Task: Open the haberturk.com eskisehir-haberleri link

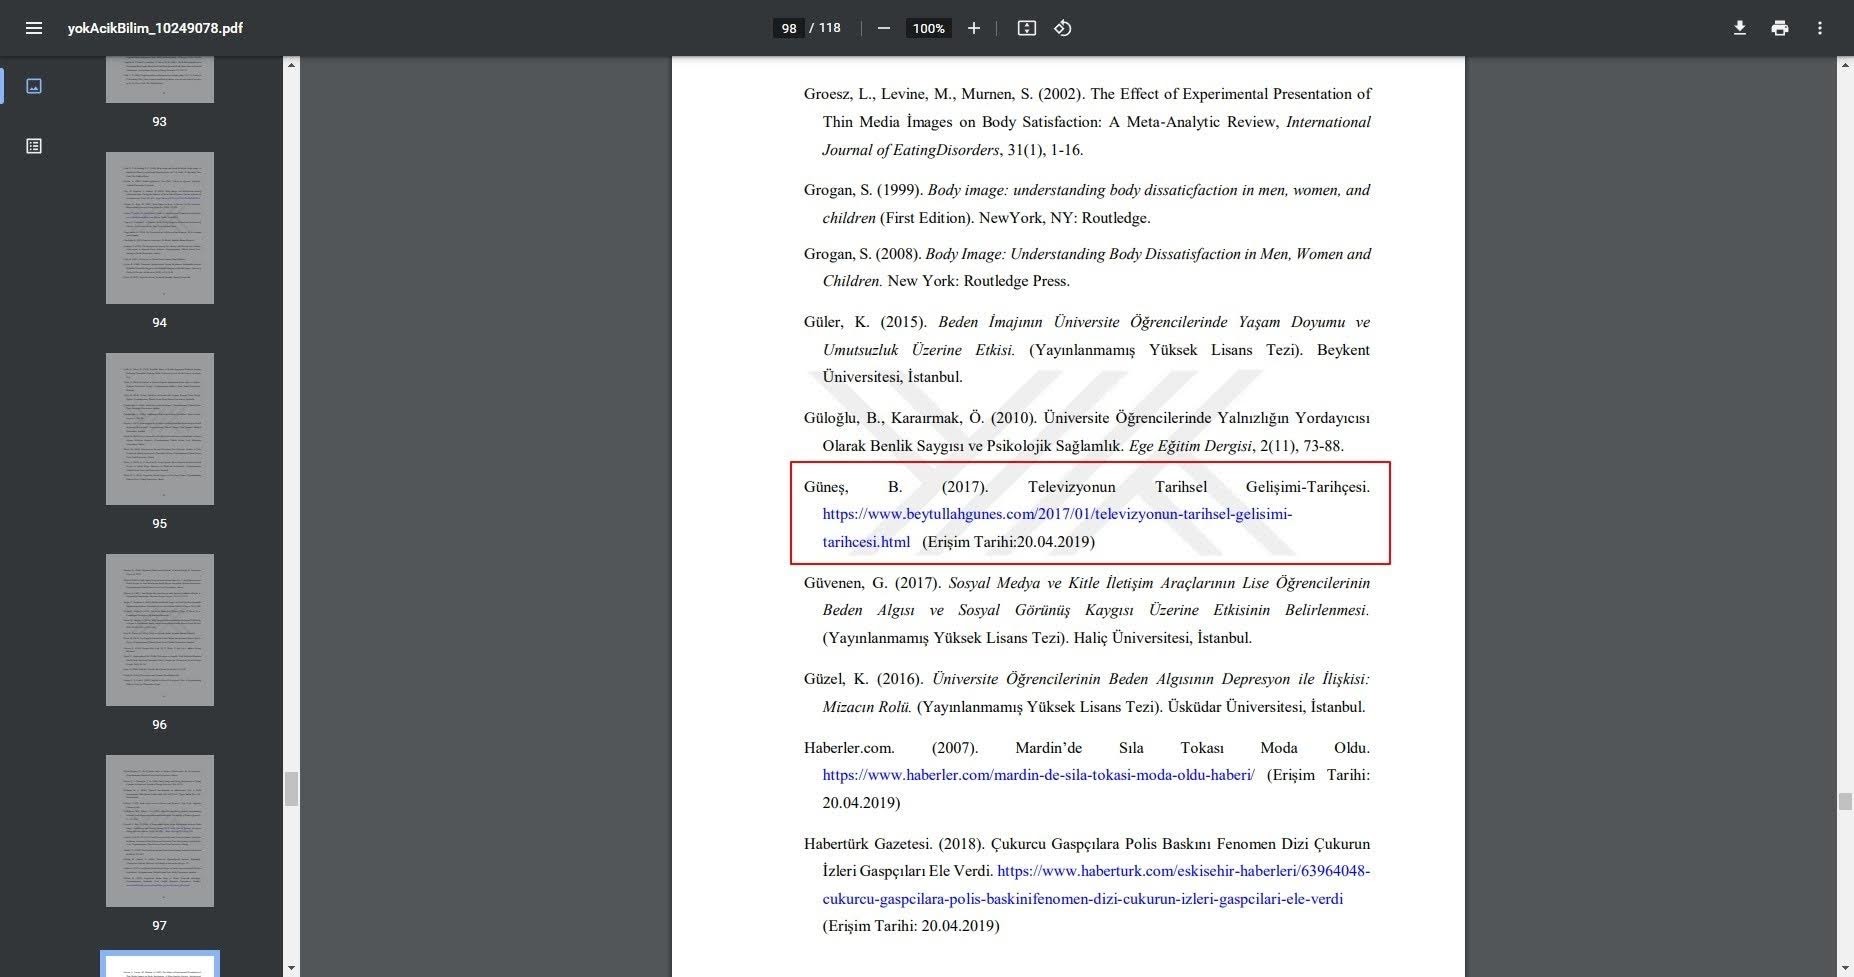Action: coord(1096,885)
